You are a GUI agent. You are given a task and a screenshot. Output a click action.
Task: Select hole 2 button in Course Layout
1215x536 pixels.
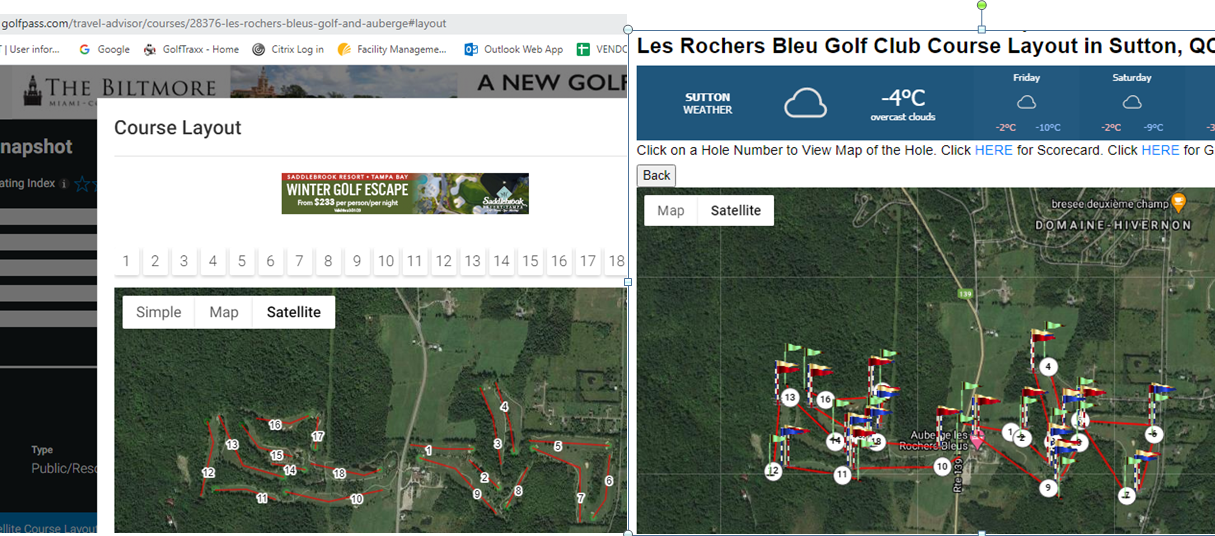(155, 262)
